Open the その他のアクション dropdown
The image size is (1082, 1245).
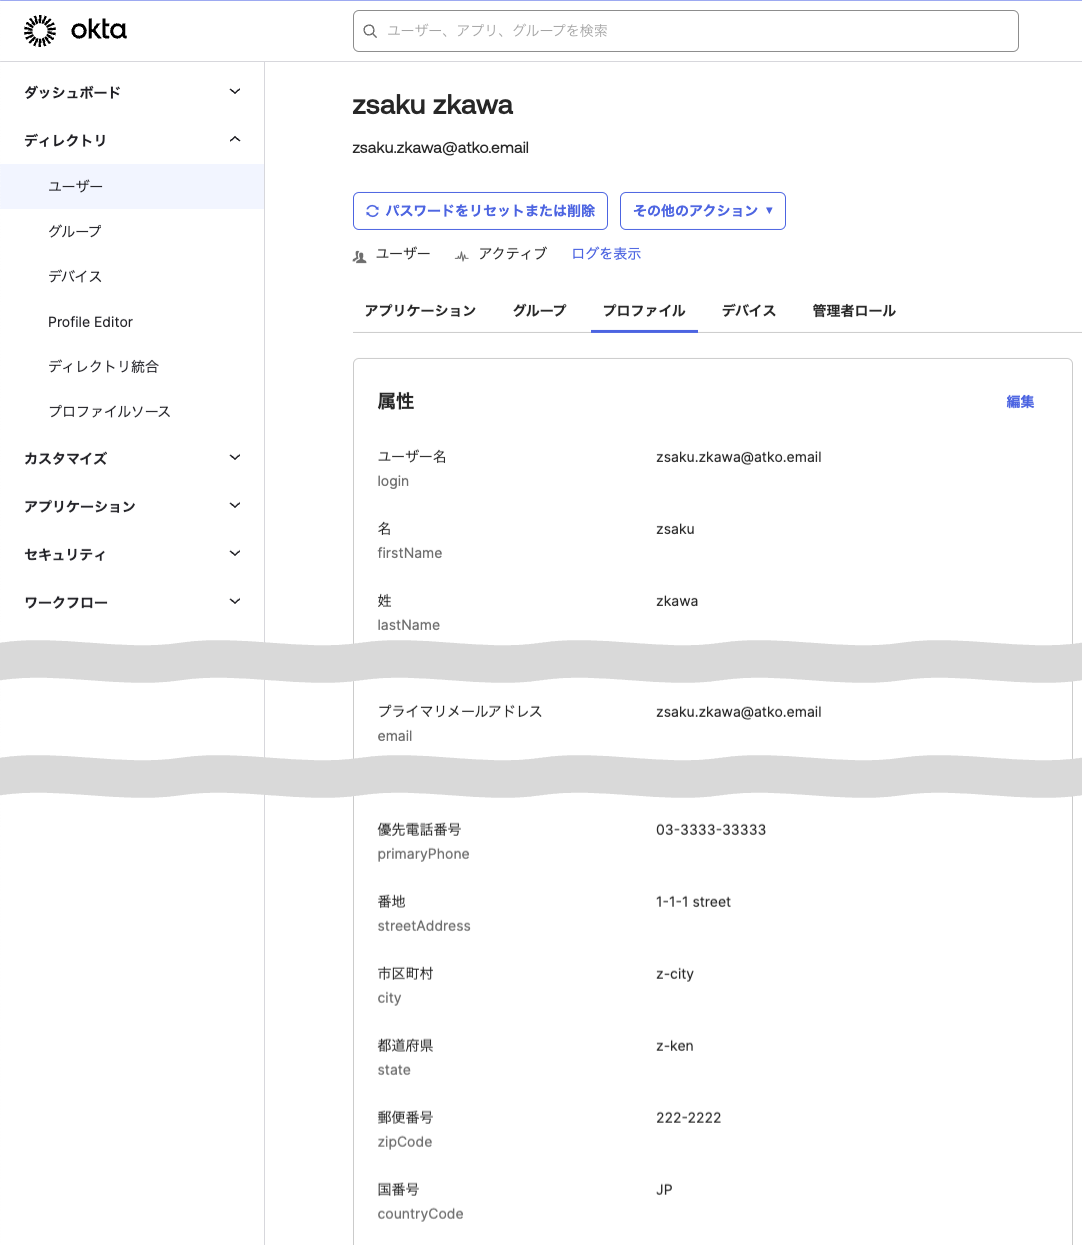click(702, 211)
